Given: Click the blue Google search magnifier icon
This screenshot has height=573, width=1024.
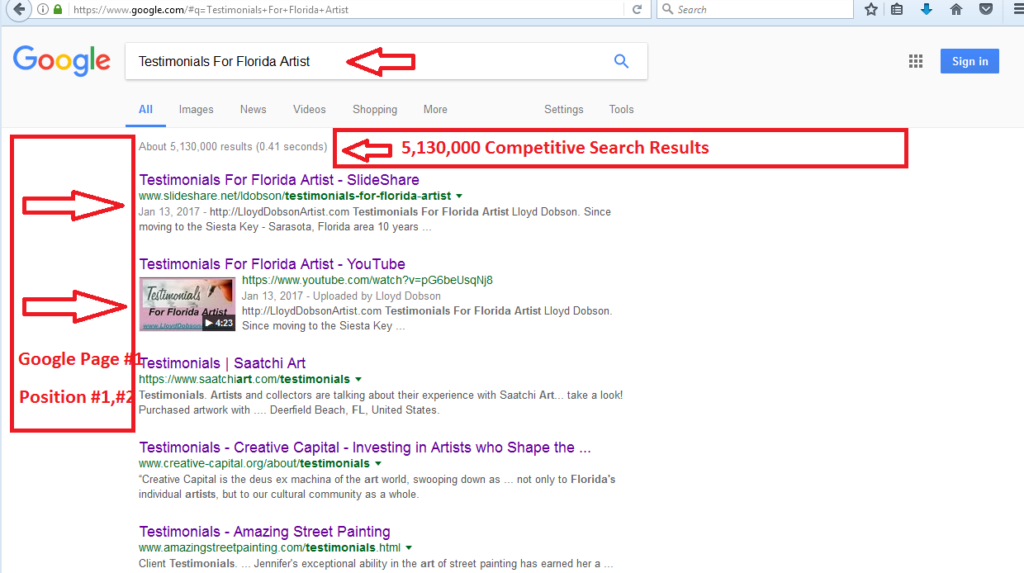Looking at the screenshot, I should click(x=621, y=61).
